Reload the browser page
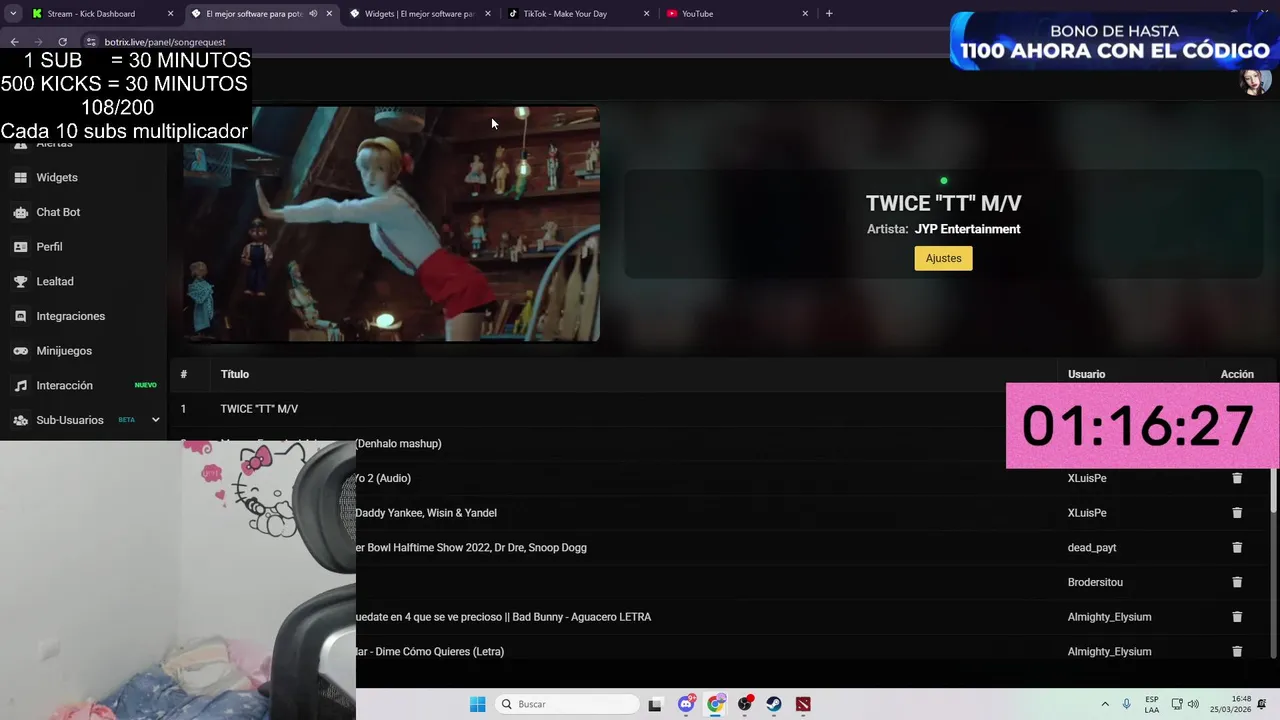The width and height of the screenshot is (1280, 720). tap(62, 42)
